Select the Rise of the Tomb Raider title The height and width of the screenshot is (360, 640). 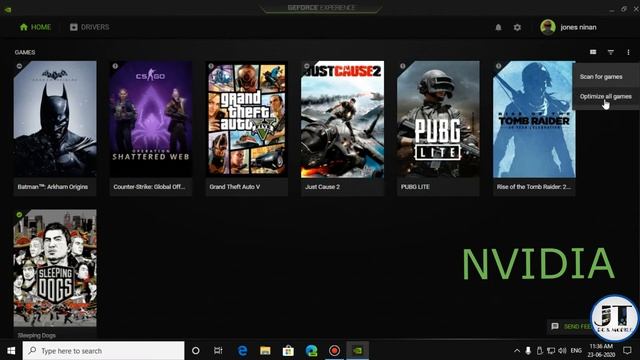(x=533, y=187)
